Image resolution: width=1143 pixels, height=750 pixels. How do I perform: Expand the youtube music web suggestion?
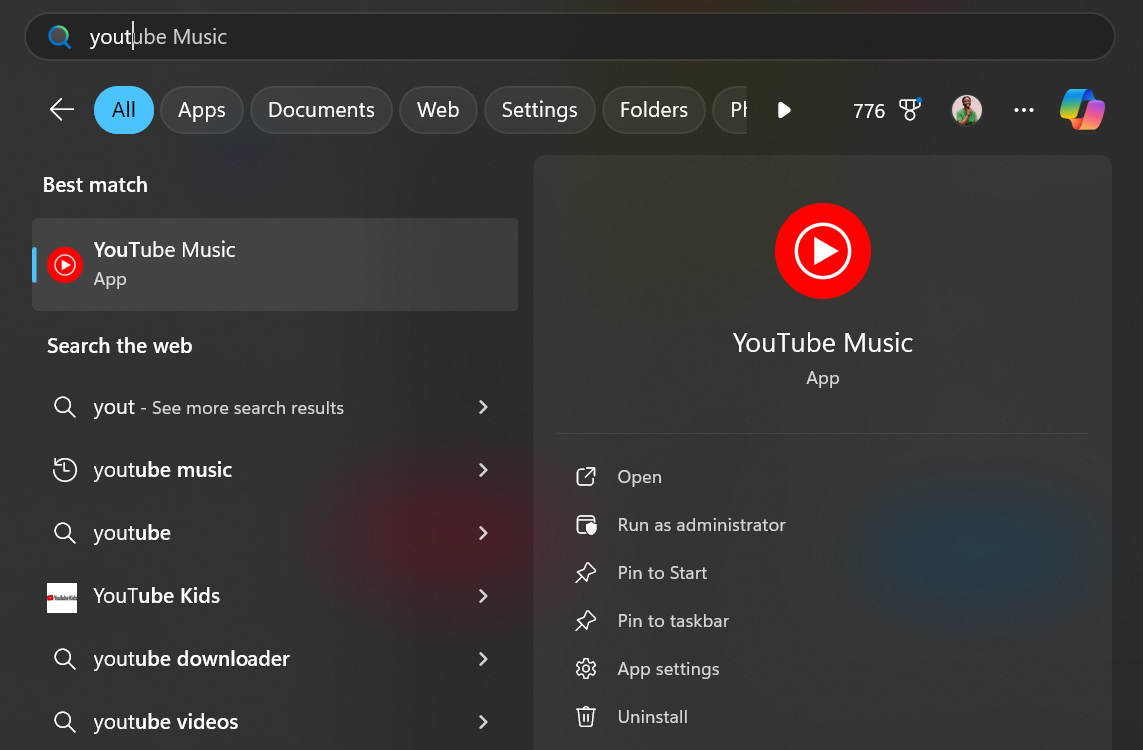pos(483,470)
